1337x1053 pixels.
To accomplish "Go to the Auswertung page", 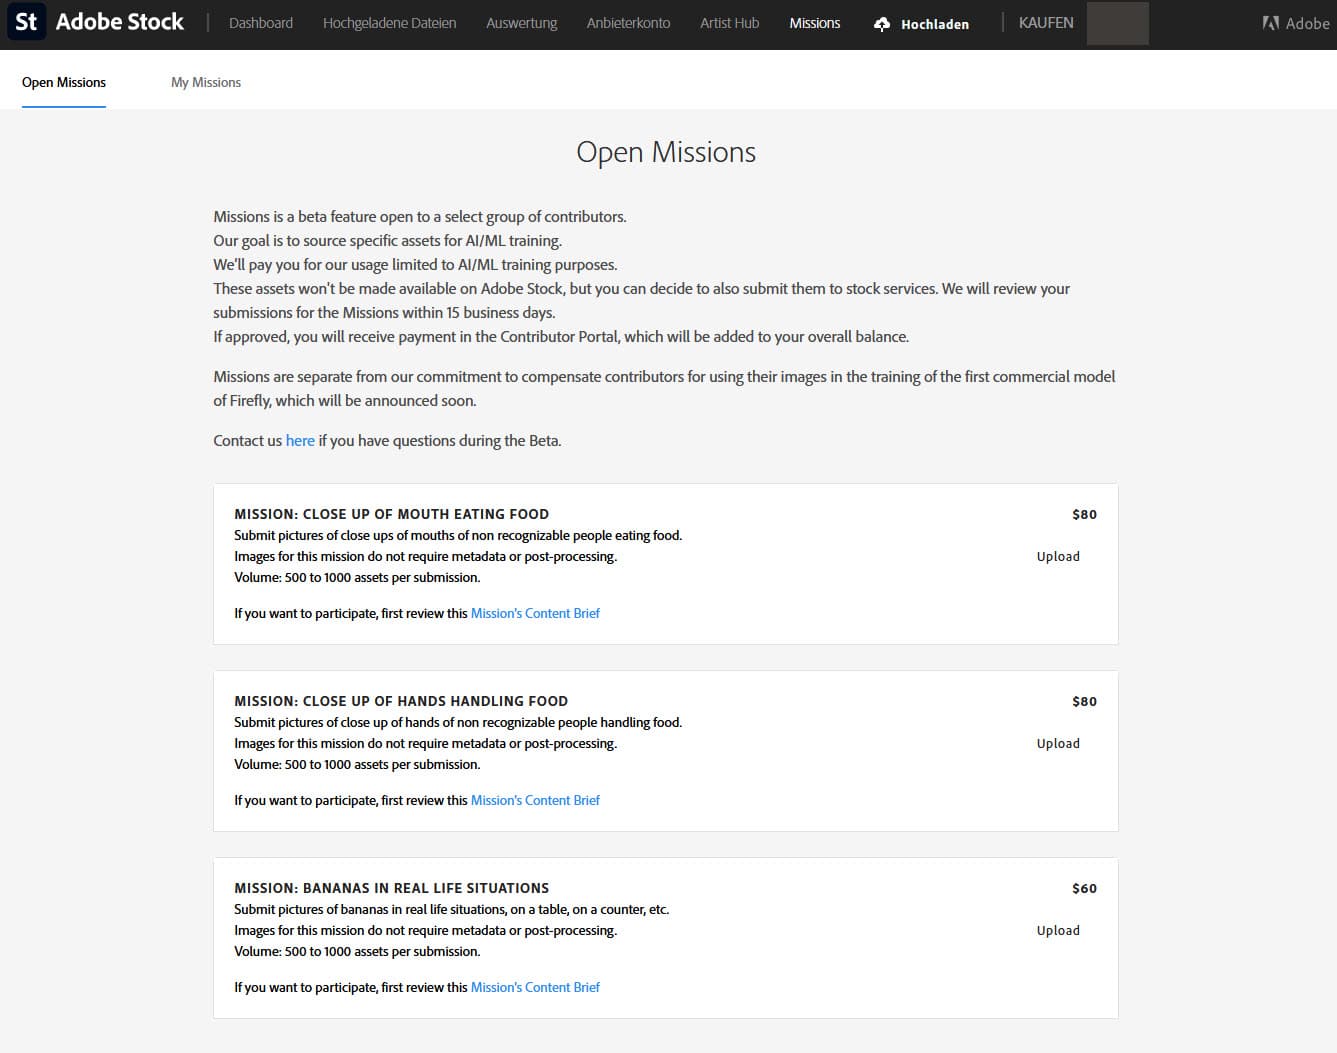I will coord(521,23).
